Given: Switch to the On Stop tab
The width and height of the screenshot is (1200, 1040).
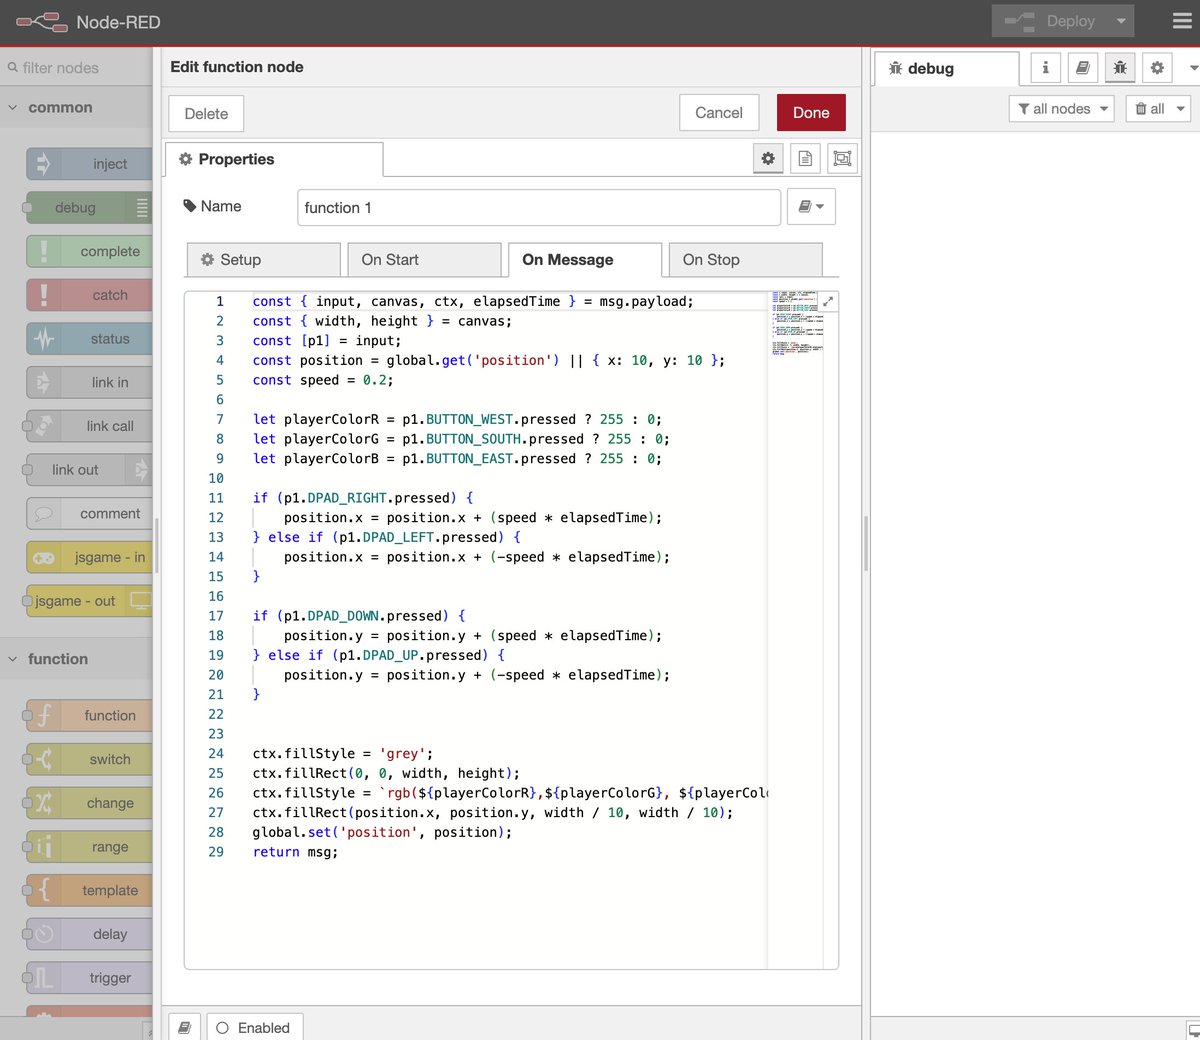Looking at the screenshot, I should point(745,260).
